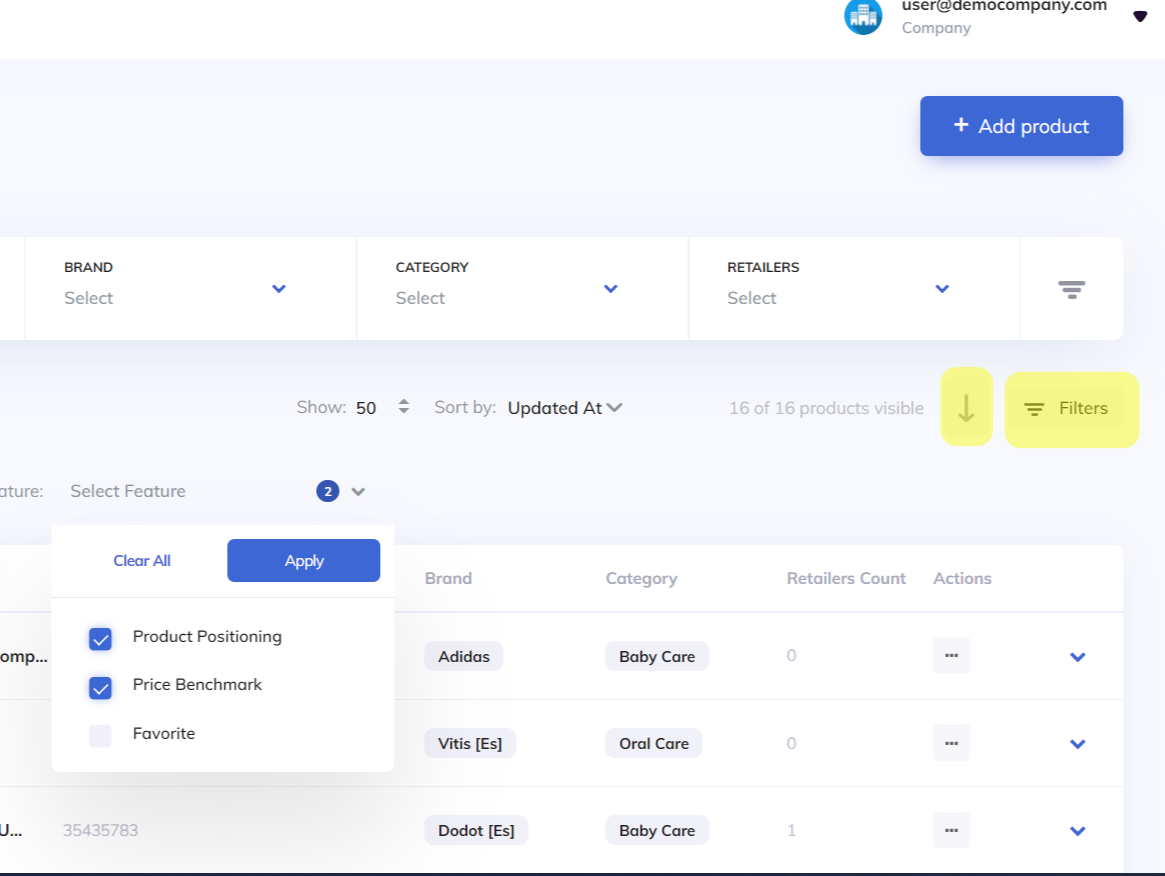
Task: Enable the Favorite checkbox
Action: point(100,736)
